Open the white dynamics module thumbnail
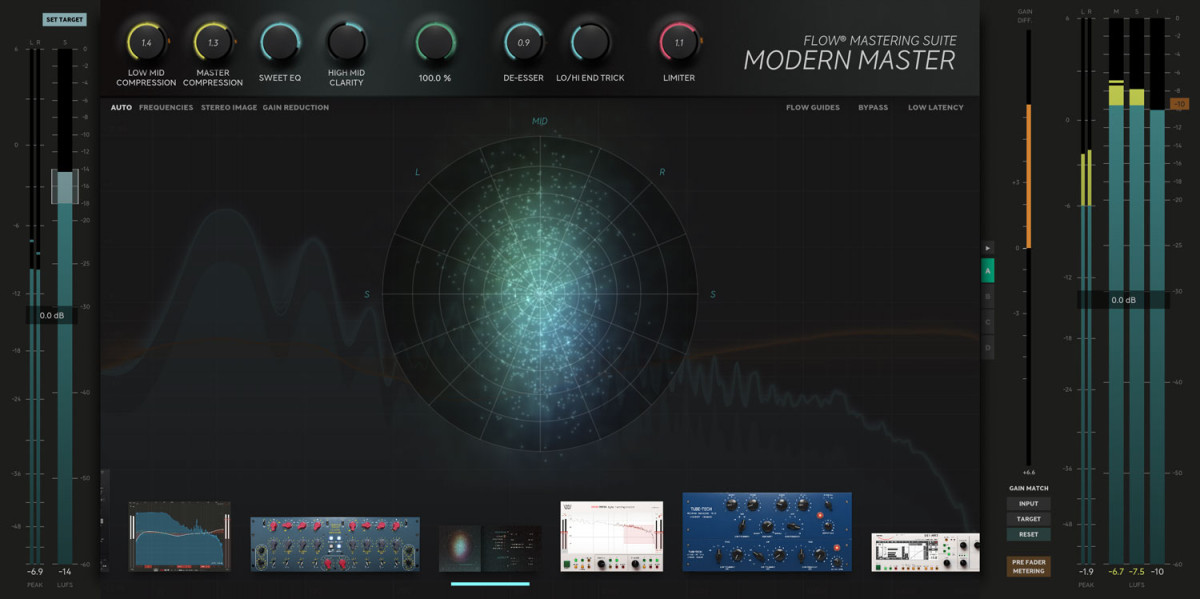This screenshot has width=1200, height=599. coord(612,536)
